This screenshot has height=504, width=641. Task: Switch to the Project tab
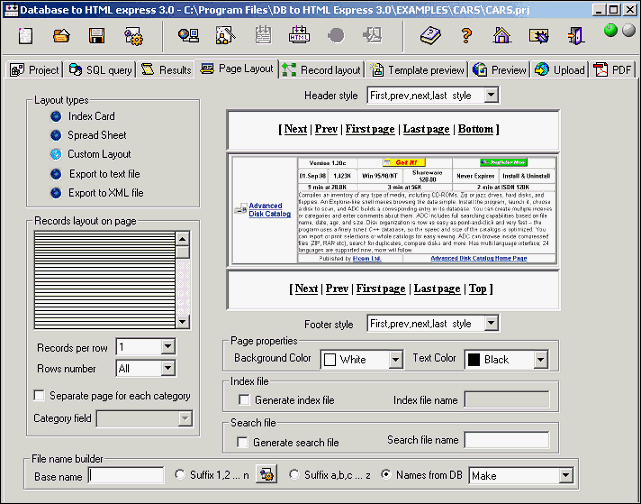click(35, 70)
